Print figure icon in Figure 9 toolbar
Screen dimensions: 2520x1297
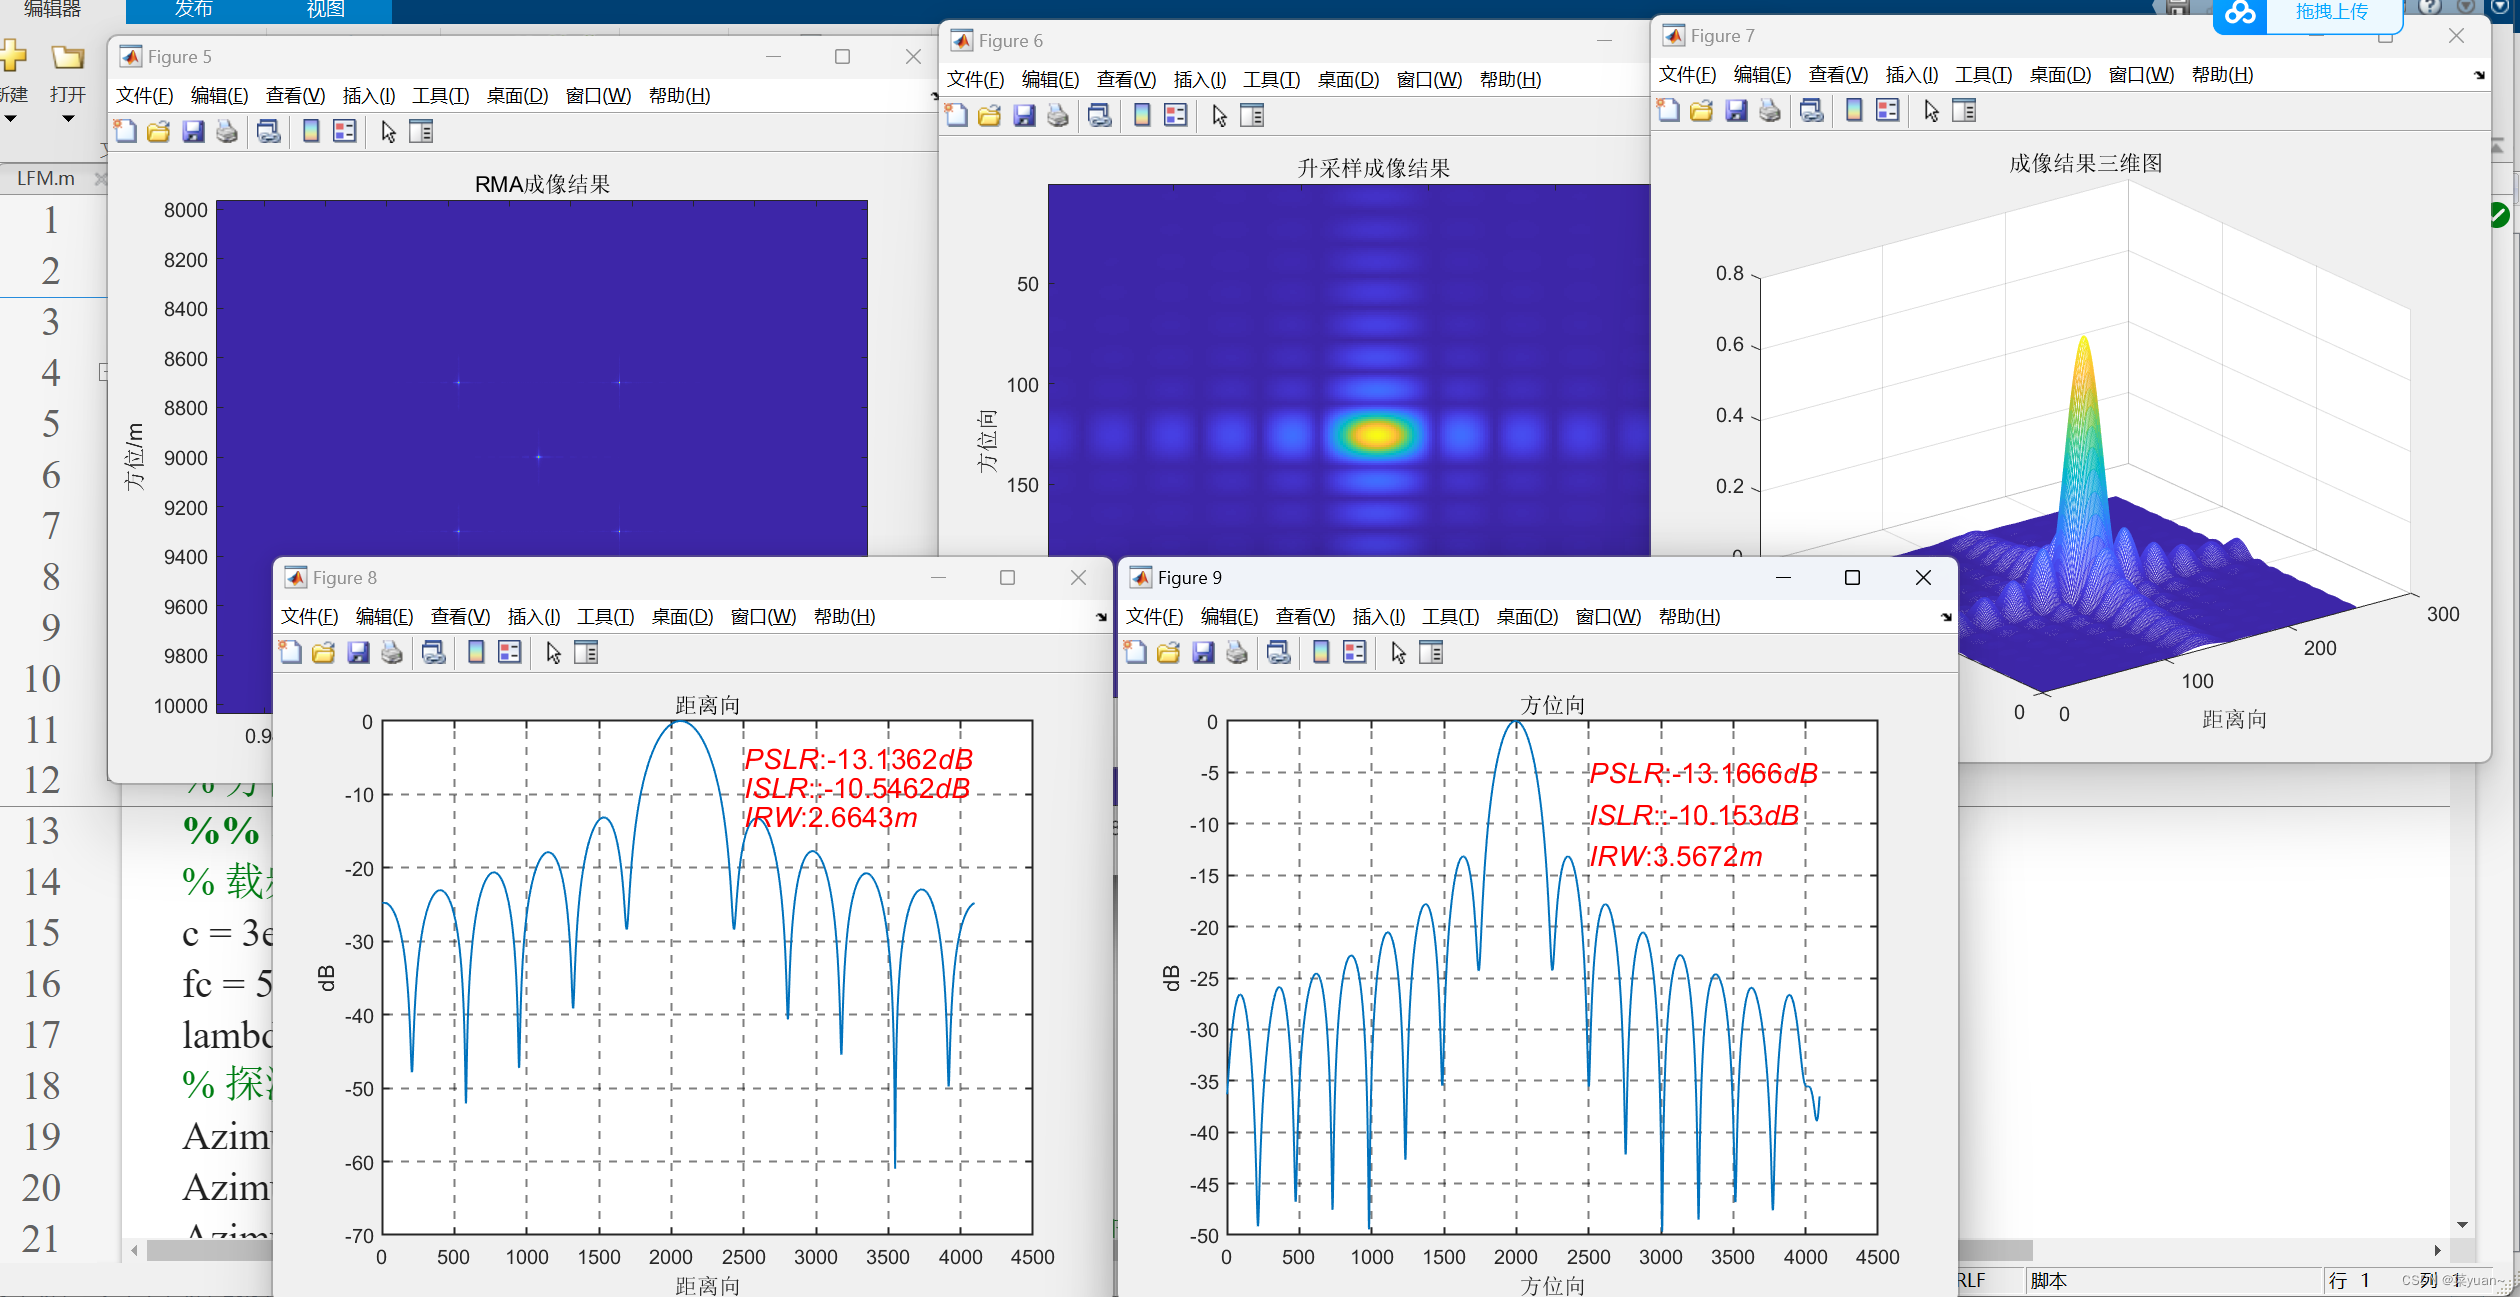click(1237, 652)
